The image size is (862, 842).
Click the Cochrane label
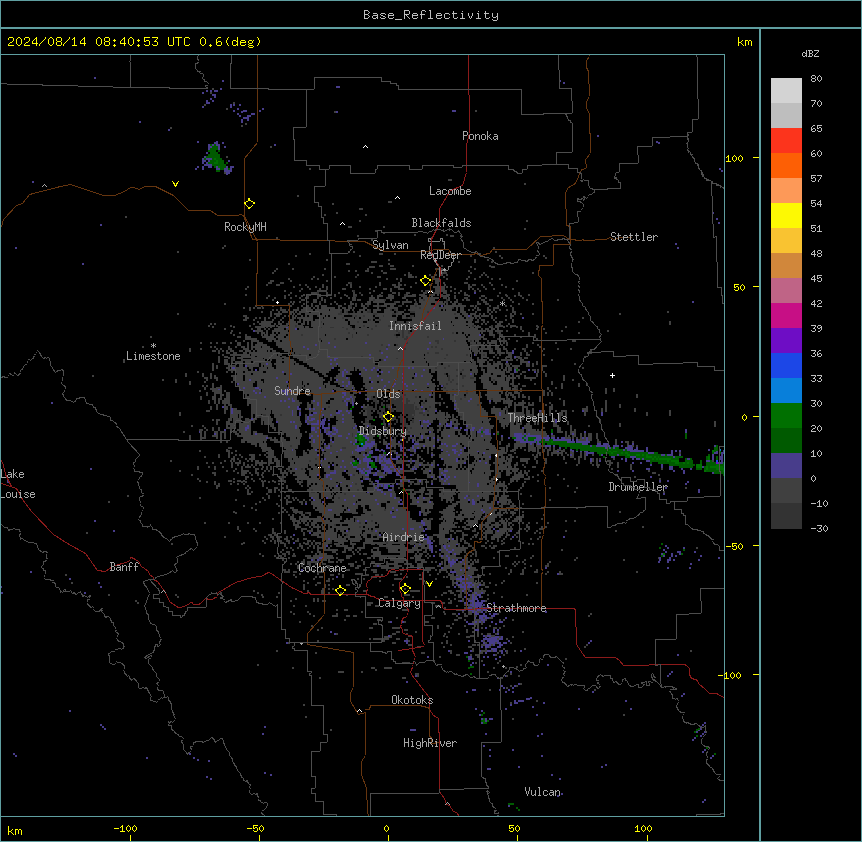pyautogui.click(x=322, y=568)
